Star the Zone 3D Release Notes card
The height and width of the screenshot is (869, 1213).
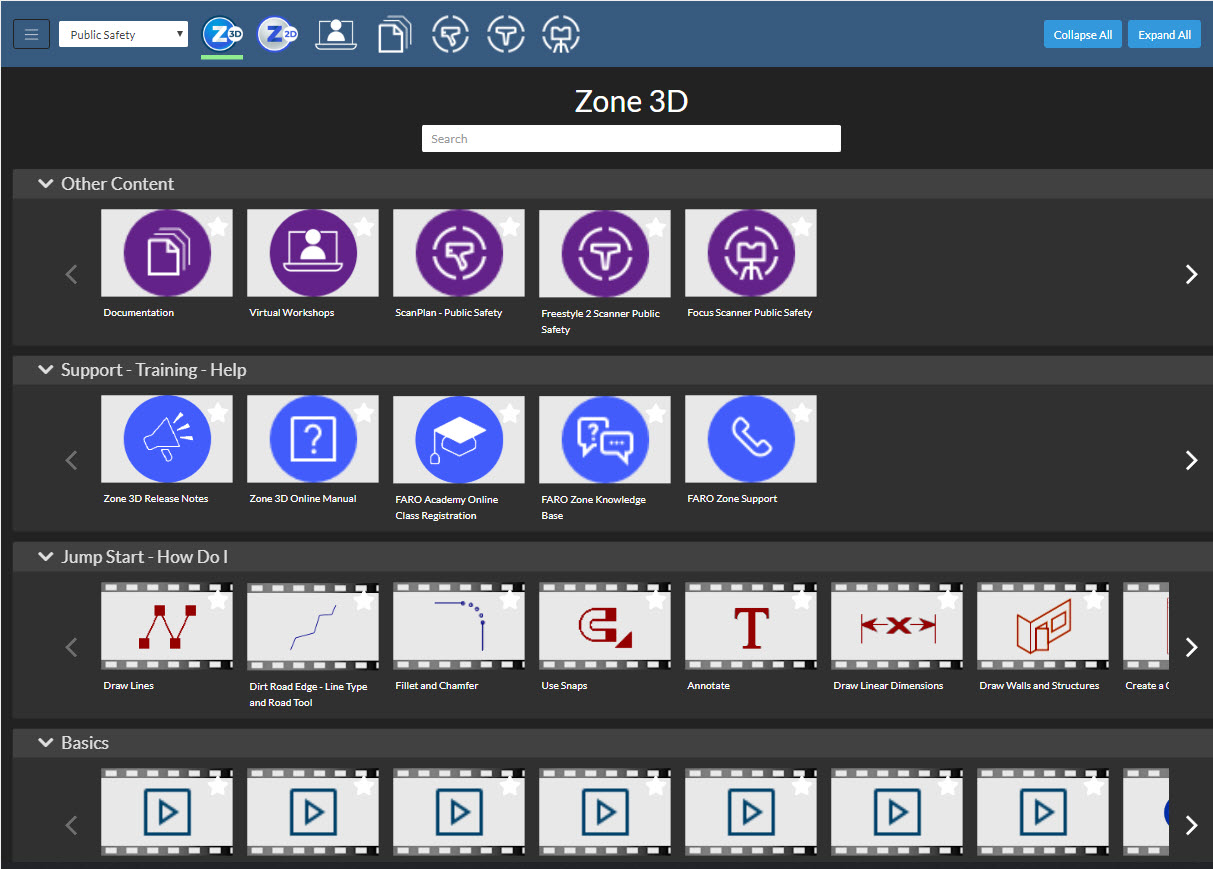[x=218, y=412]
